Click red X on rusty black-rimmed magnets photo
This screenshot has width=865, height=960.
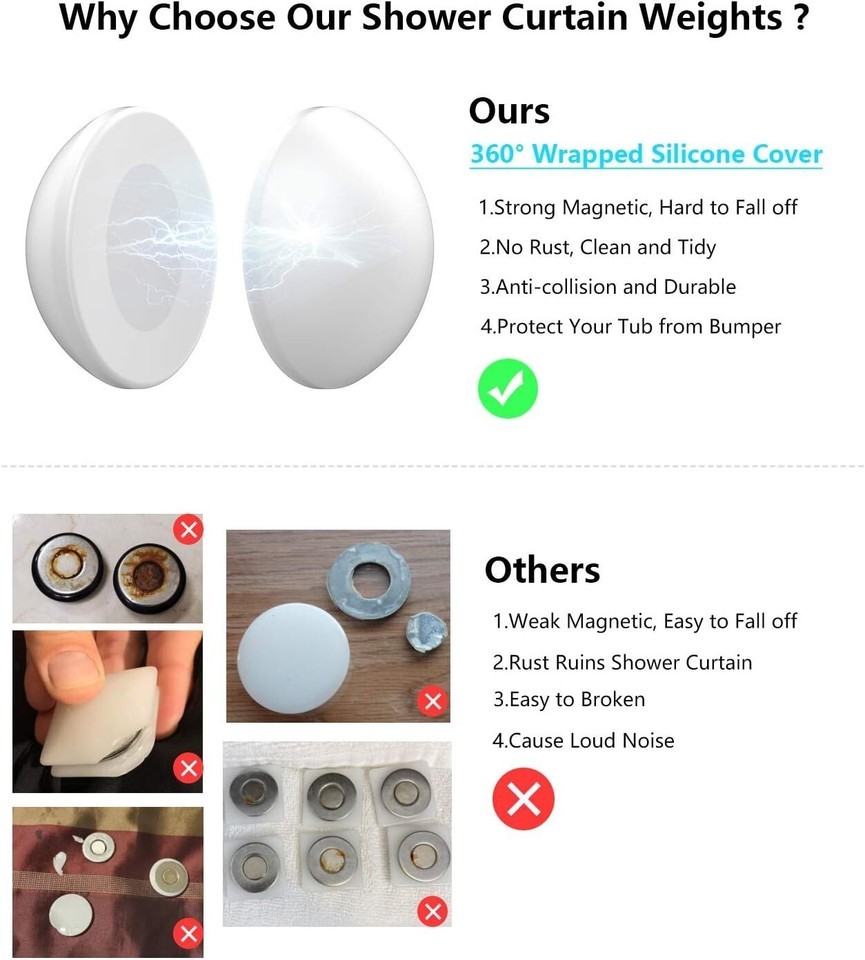pyautogui.click(x=189, y=530)
